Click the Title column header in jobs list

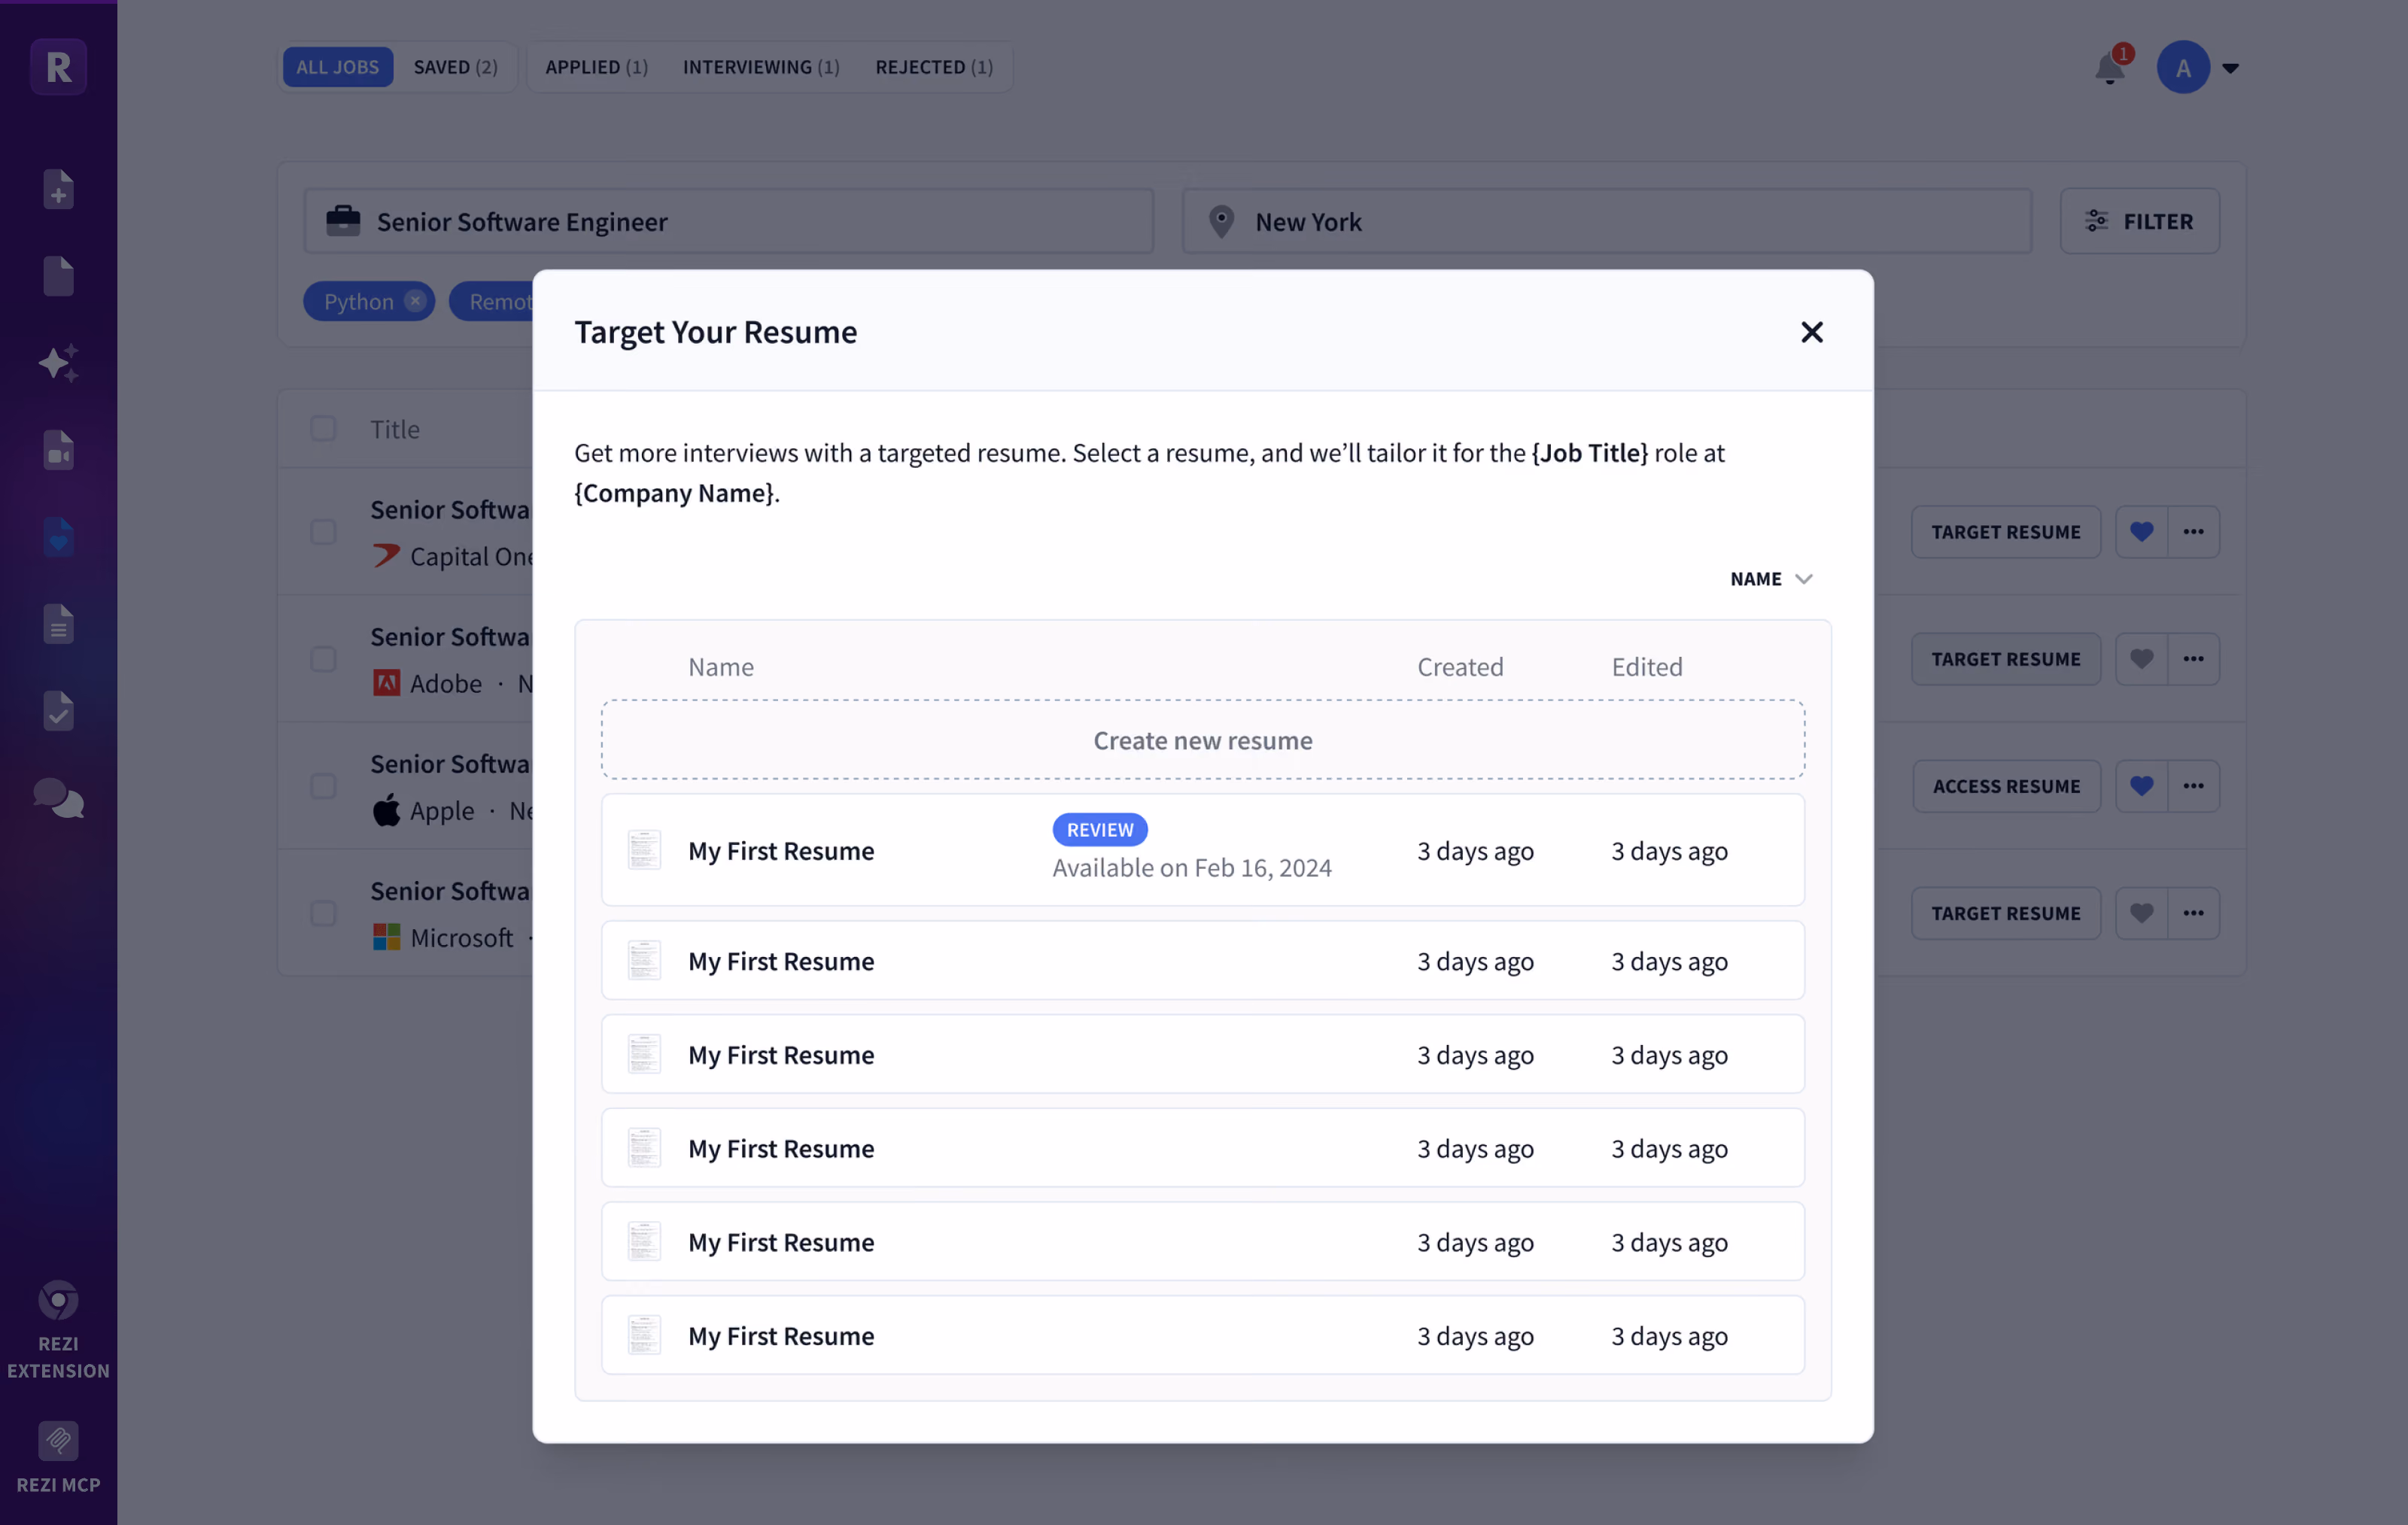click(395, 429)
